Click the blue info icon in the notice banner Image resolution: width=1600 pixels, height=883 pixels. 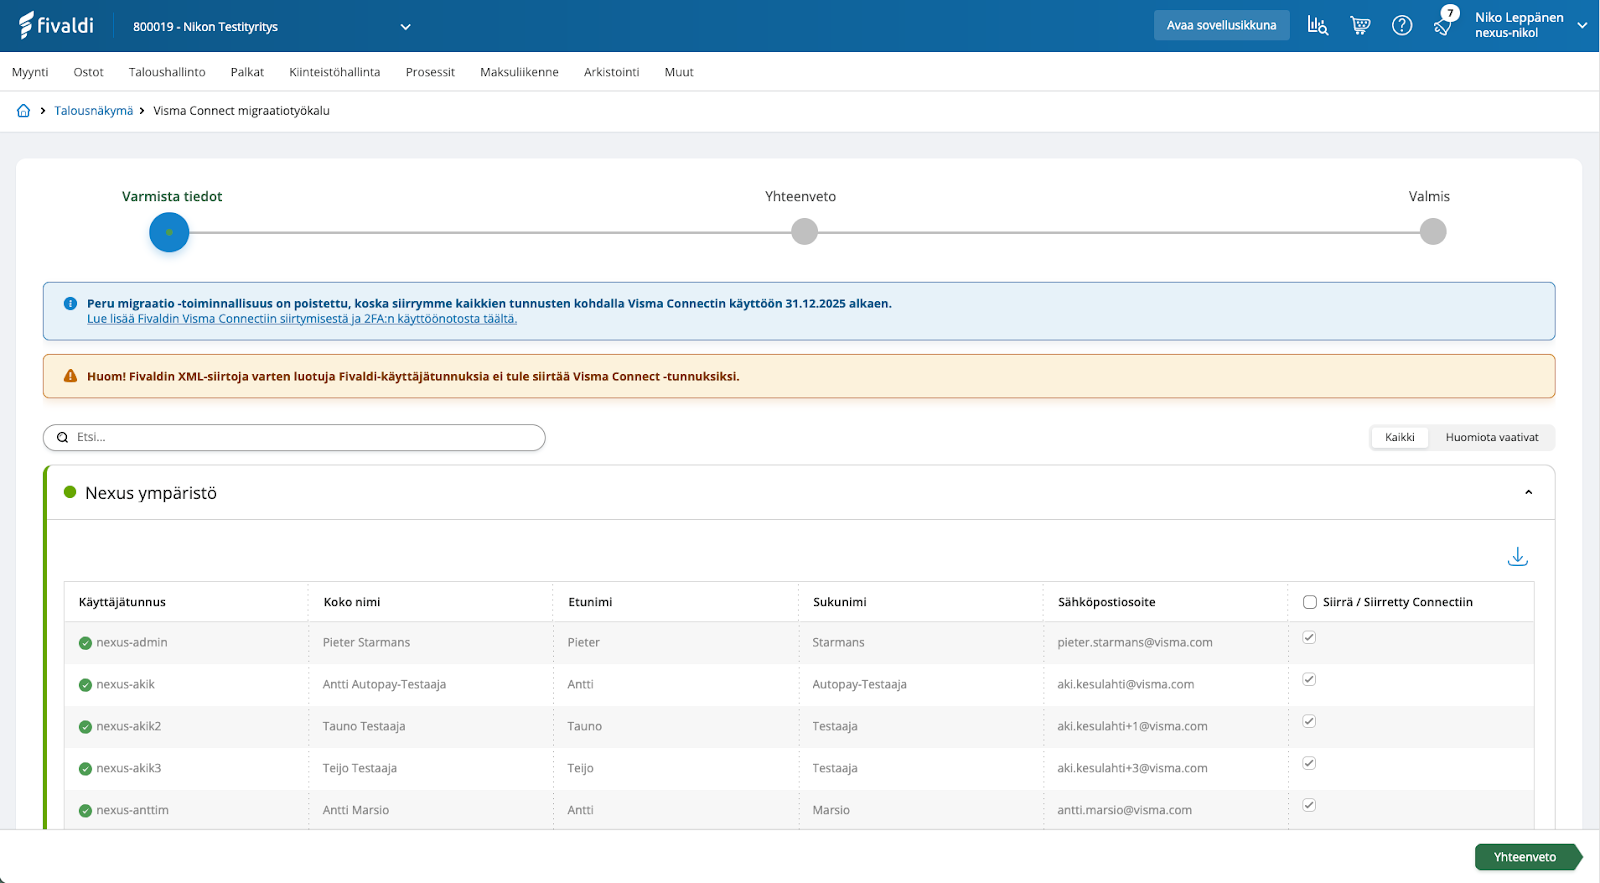(70, 303)
